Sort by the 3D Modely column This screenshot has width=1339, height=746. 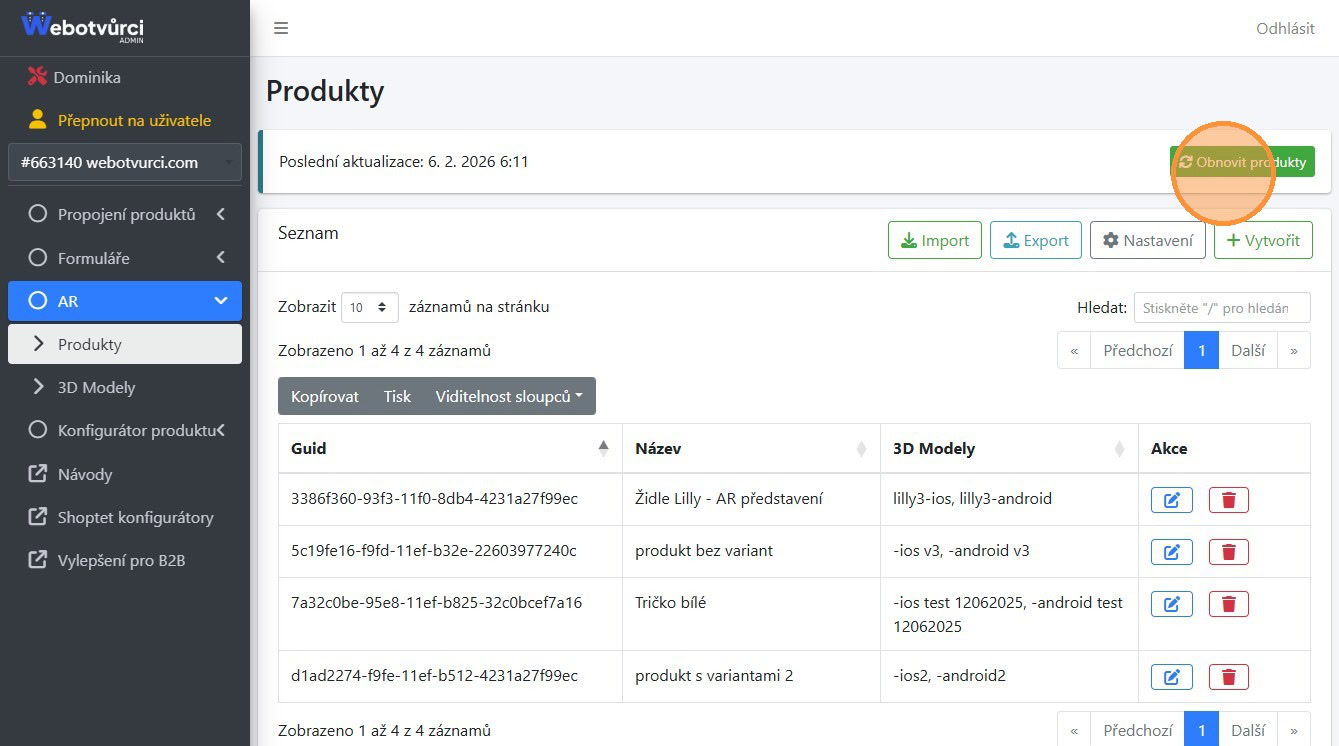1009,448
